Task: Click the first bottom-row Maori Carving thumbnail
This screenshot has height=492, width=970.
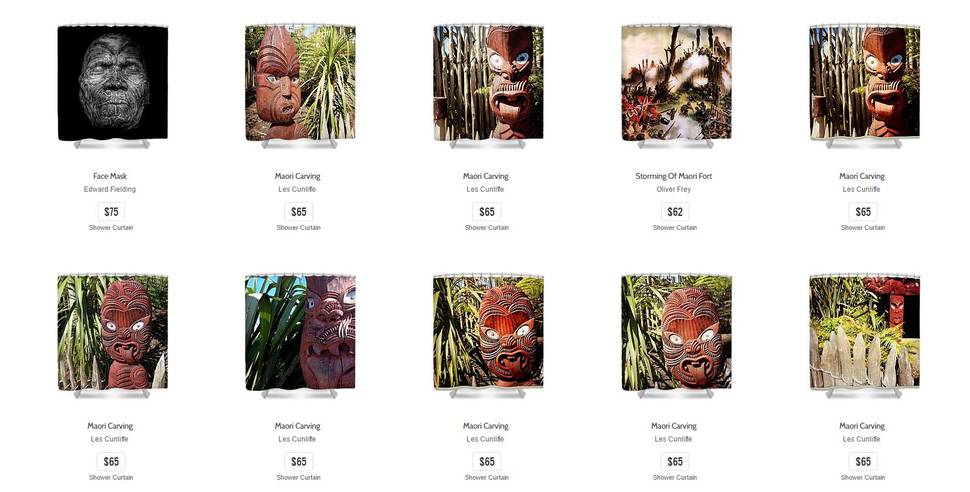Action: 113,333
